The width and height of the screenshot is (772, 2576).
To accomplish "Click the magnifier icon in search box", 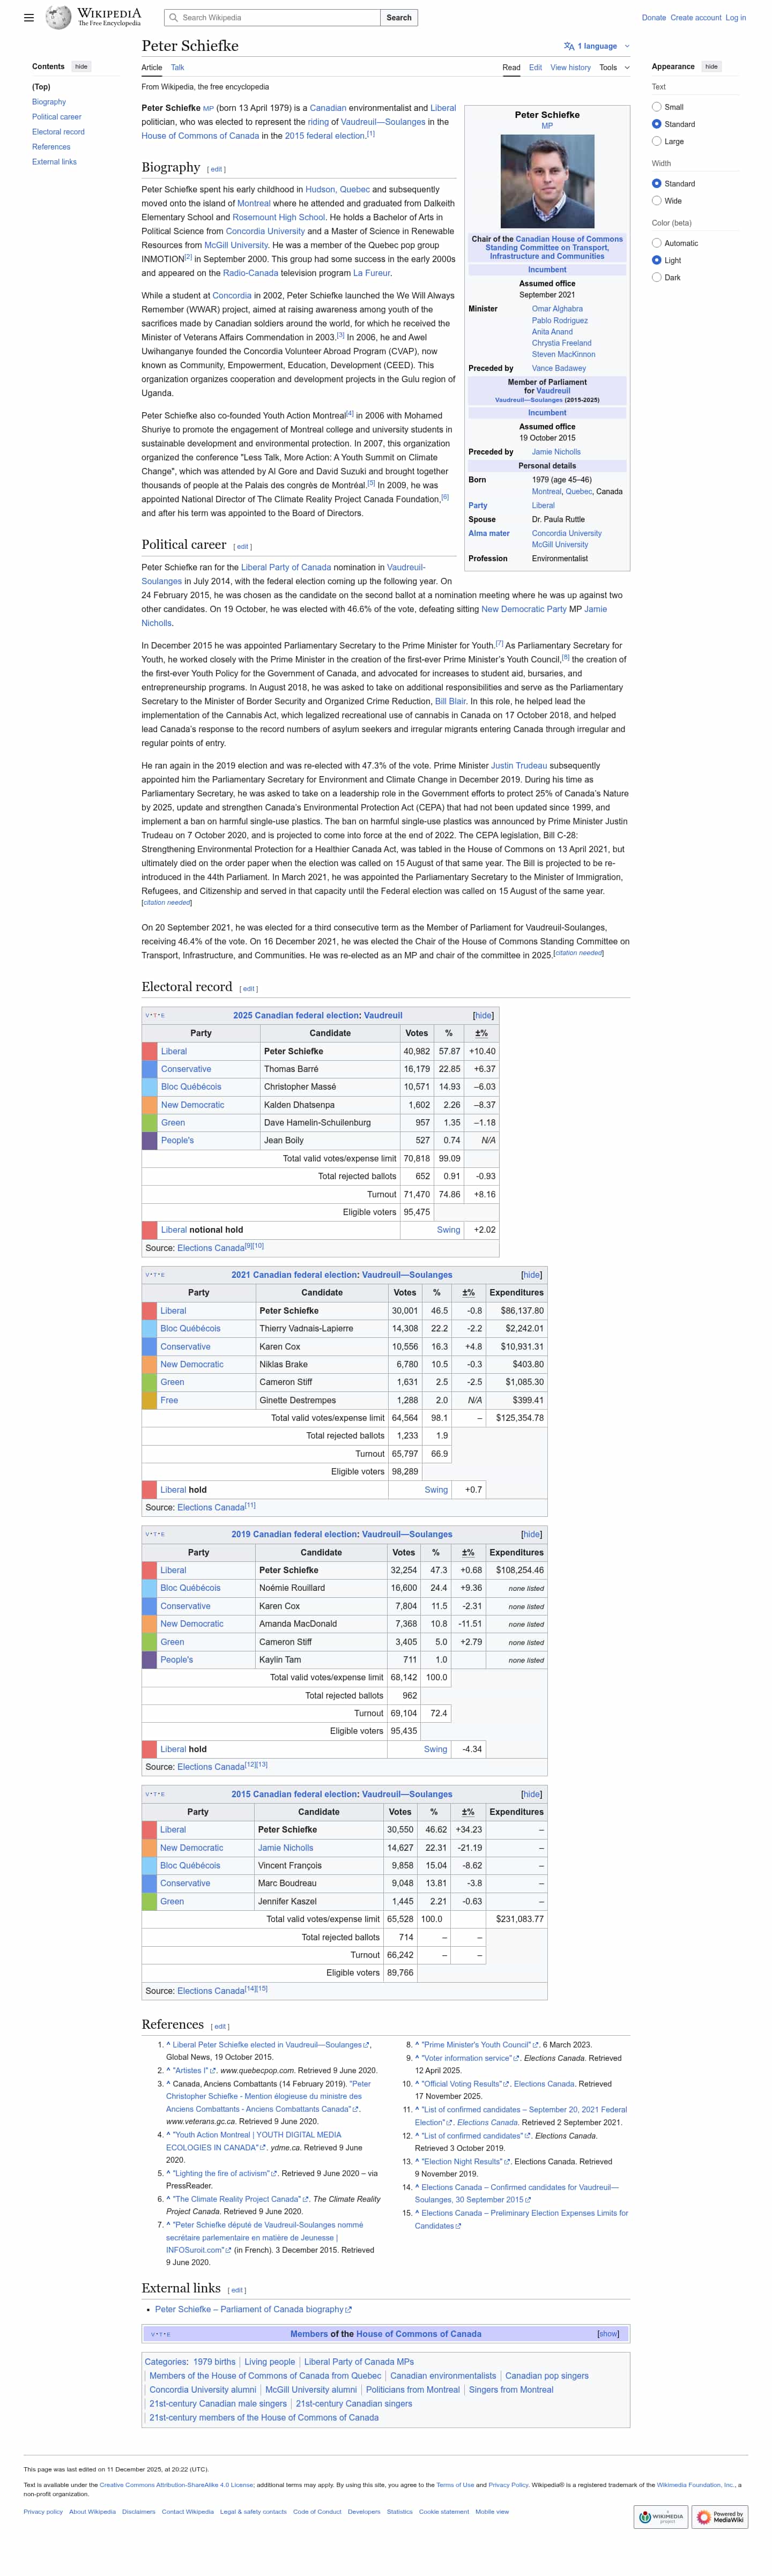I will pyautogui.click(x=173, y=18).
